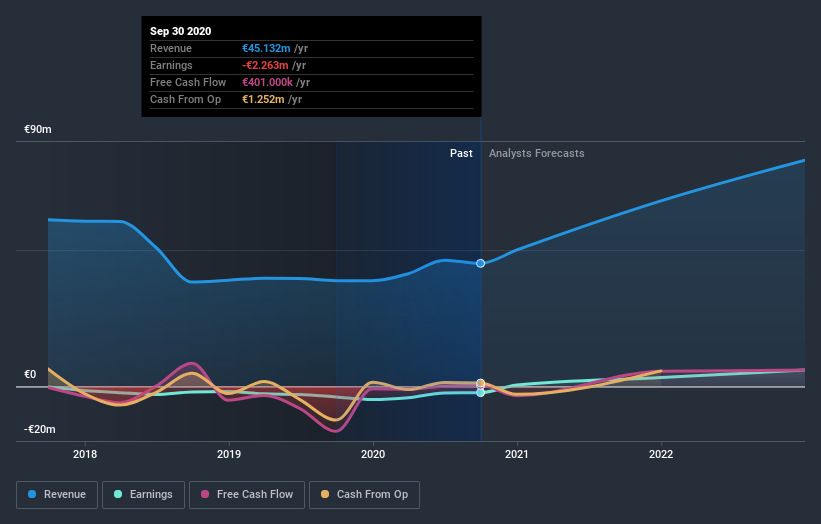Viewport: 821px width, 524px height.
Task: Click the €1.252m cash from op value
Action: coord(263,99)
